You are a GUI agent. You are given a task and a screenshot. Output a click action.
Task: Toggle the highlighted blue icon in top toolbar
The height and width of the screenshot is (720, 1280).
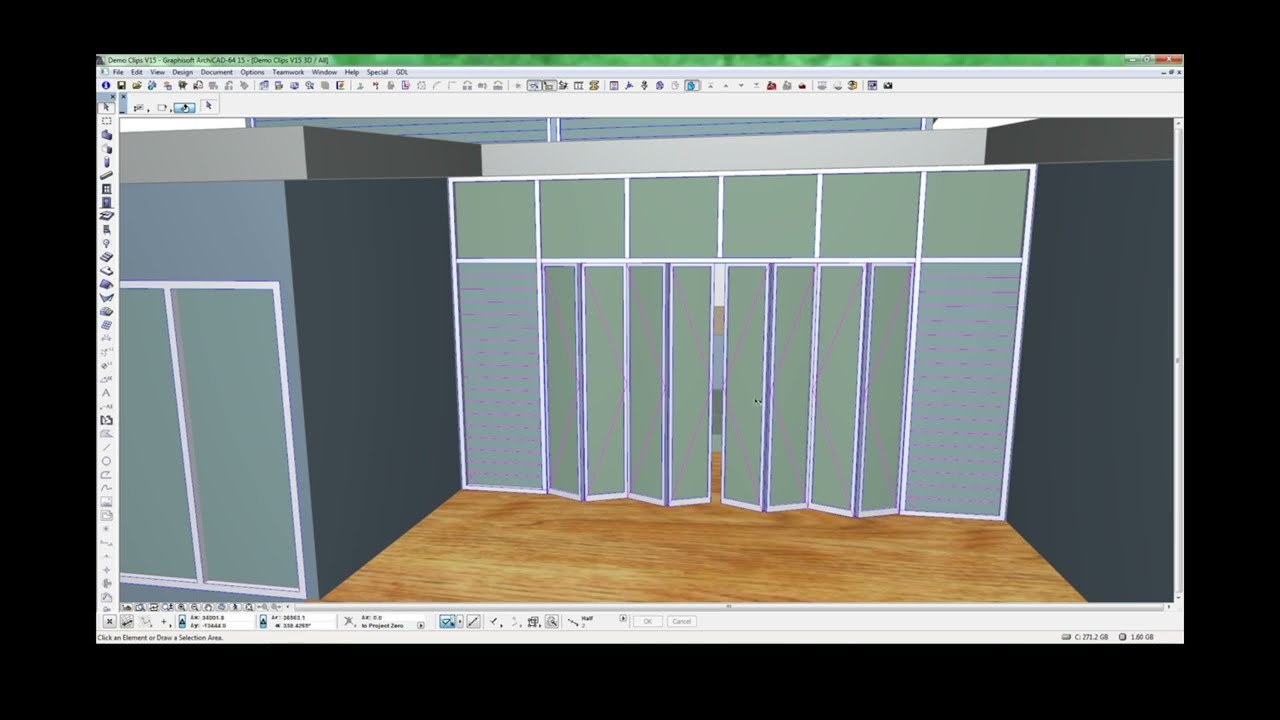[x=692, y=85]
